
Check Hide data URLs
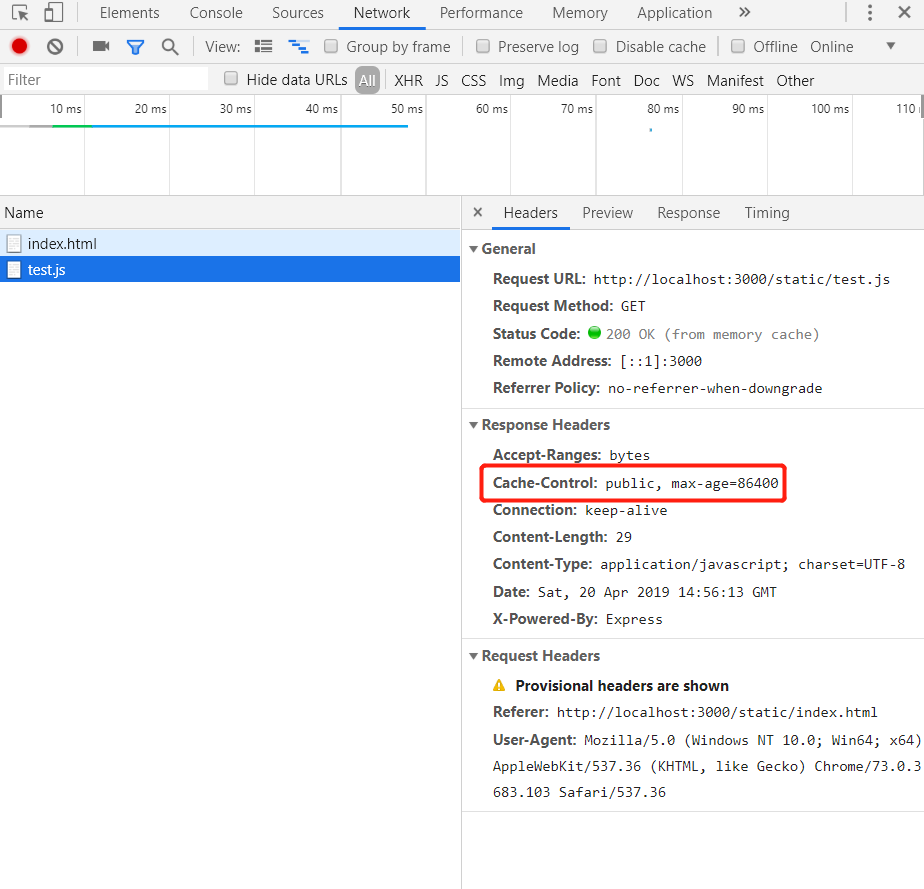[231, 78]
